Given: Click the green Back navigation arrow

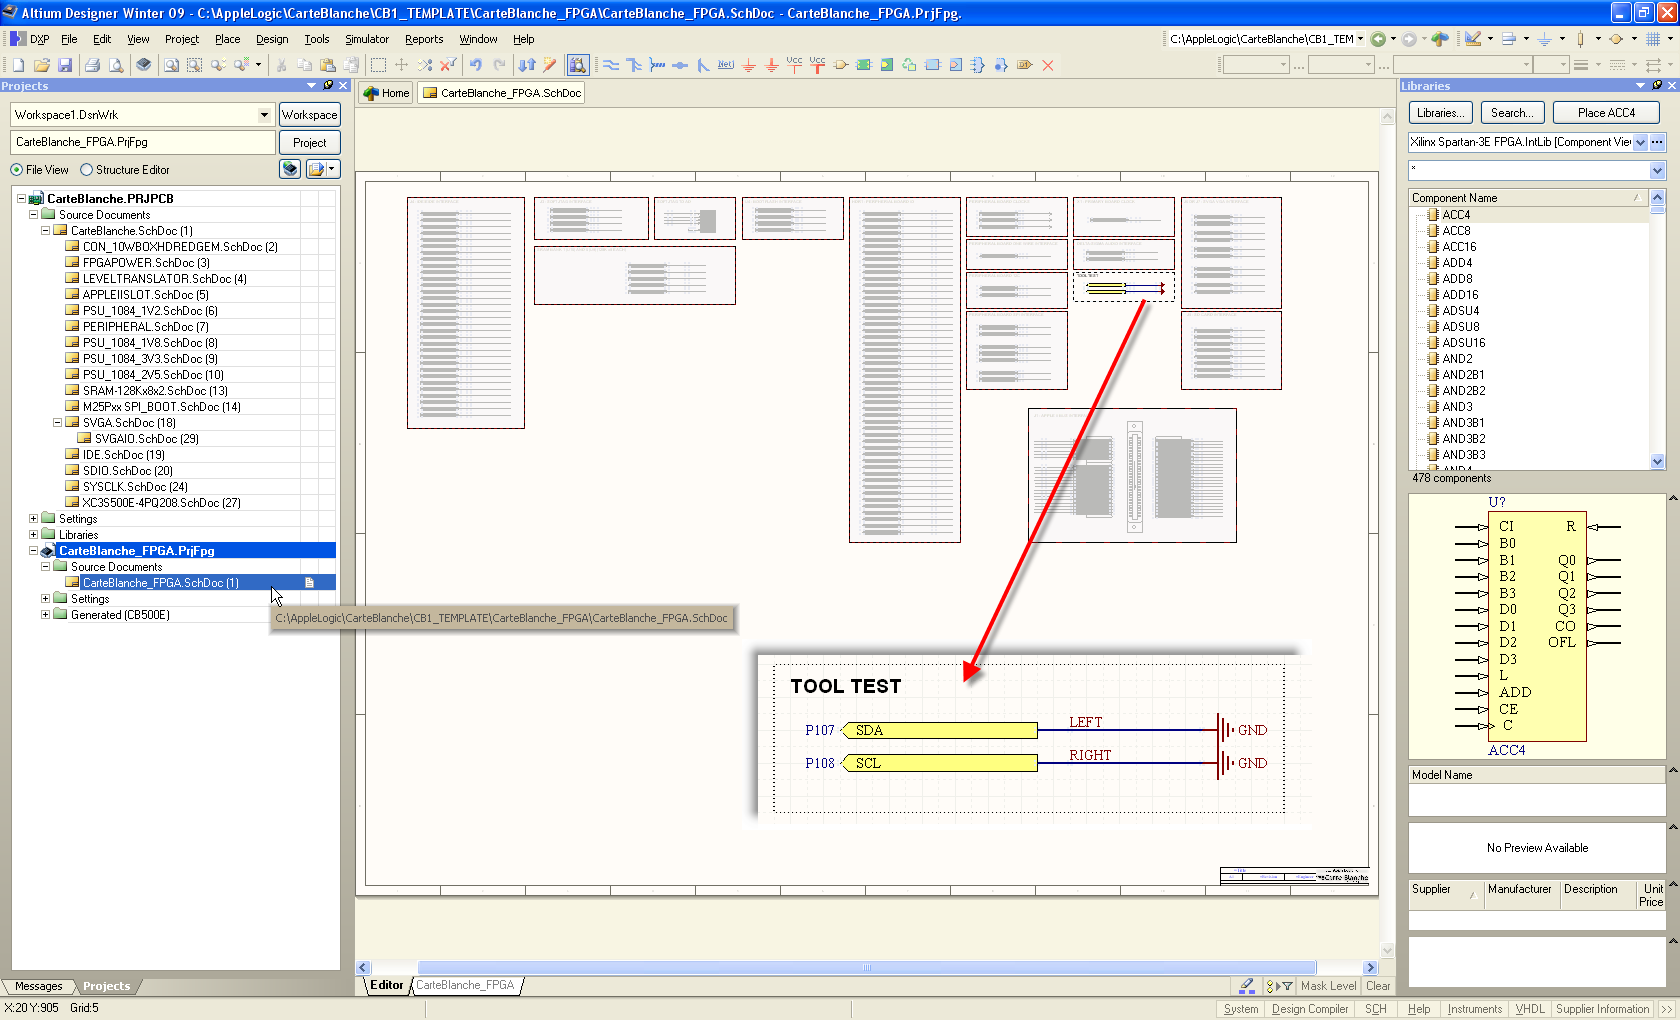Looking at the screenshot, I should tap(1378, 39).
